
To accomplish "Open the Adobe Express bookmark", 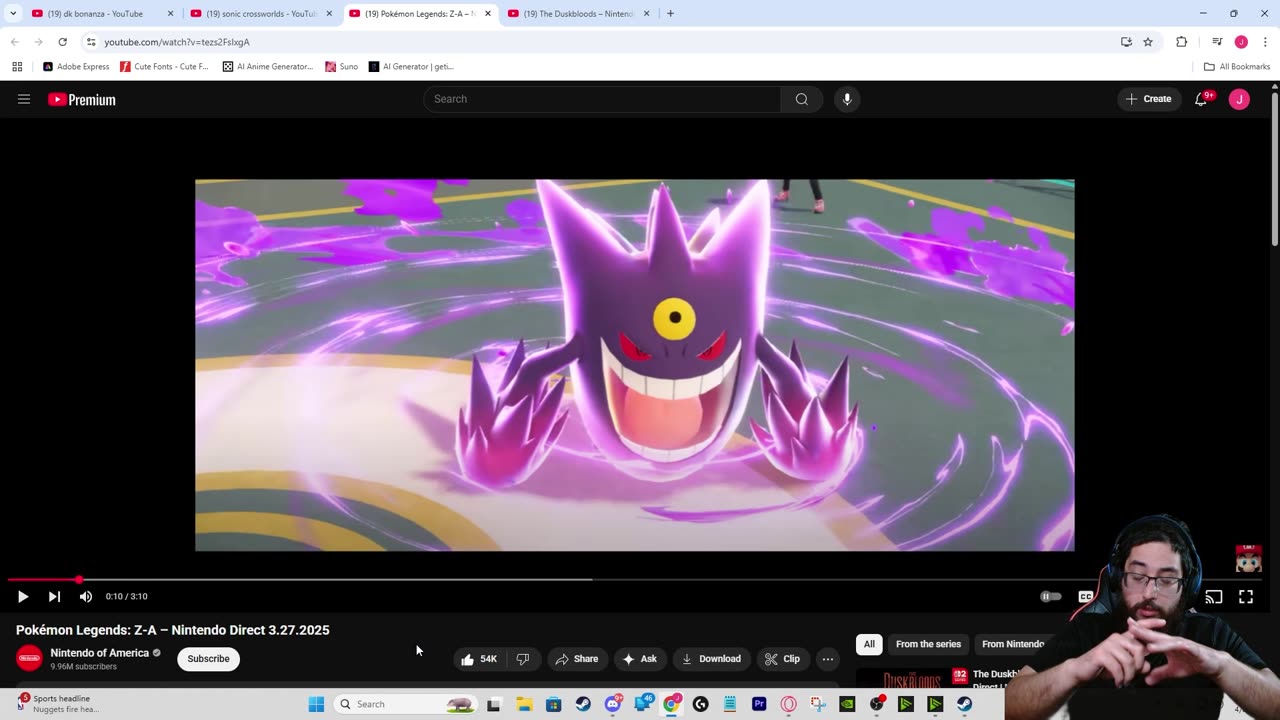I will point(76,67).
